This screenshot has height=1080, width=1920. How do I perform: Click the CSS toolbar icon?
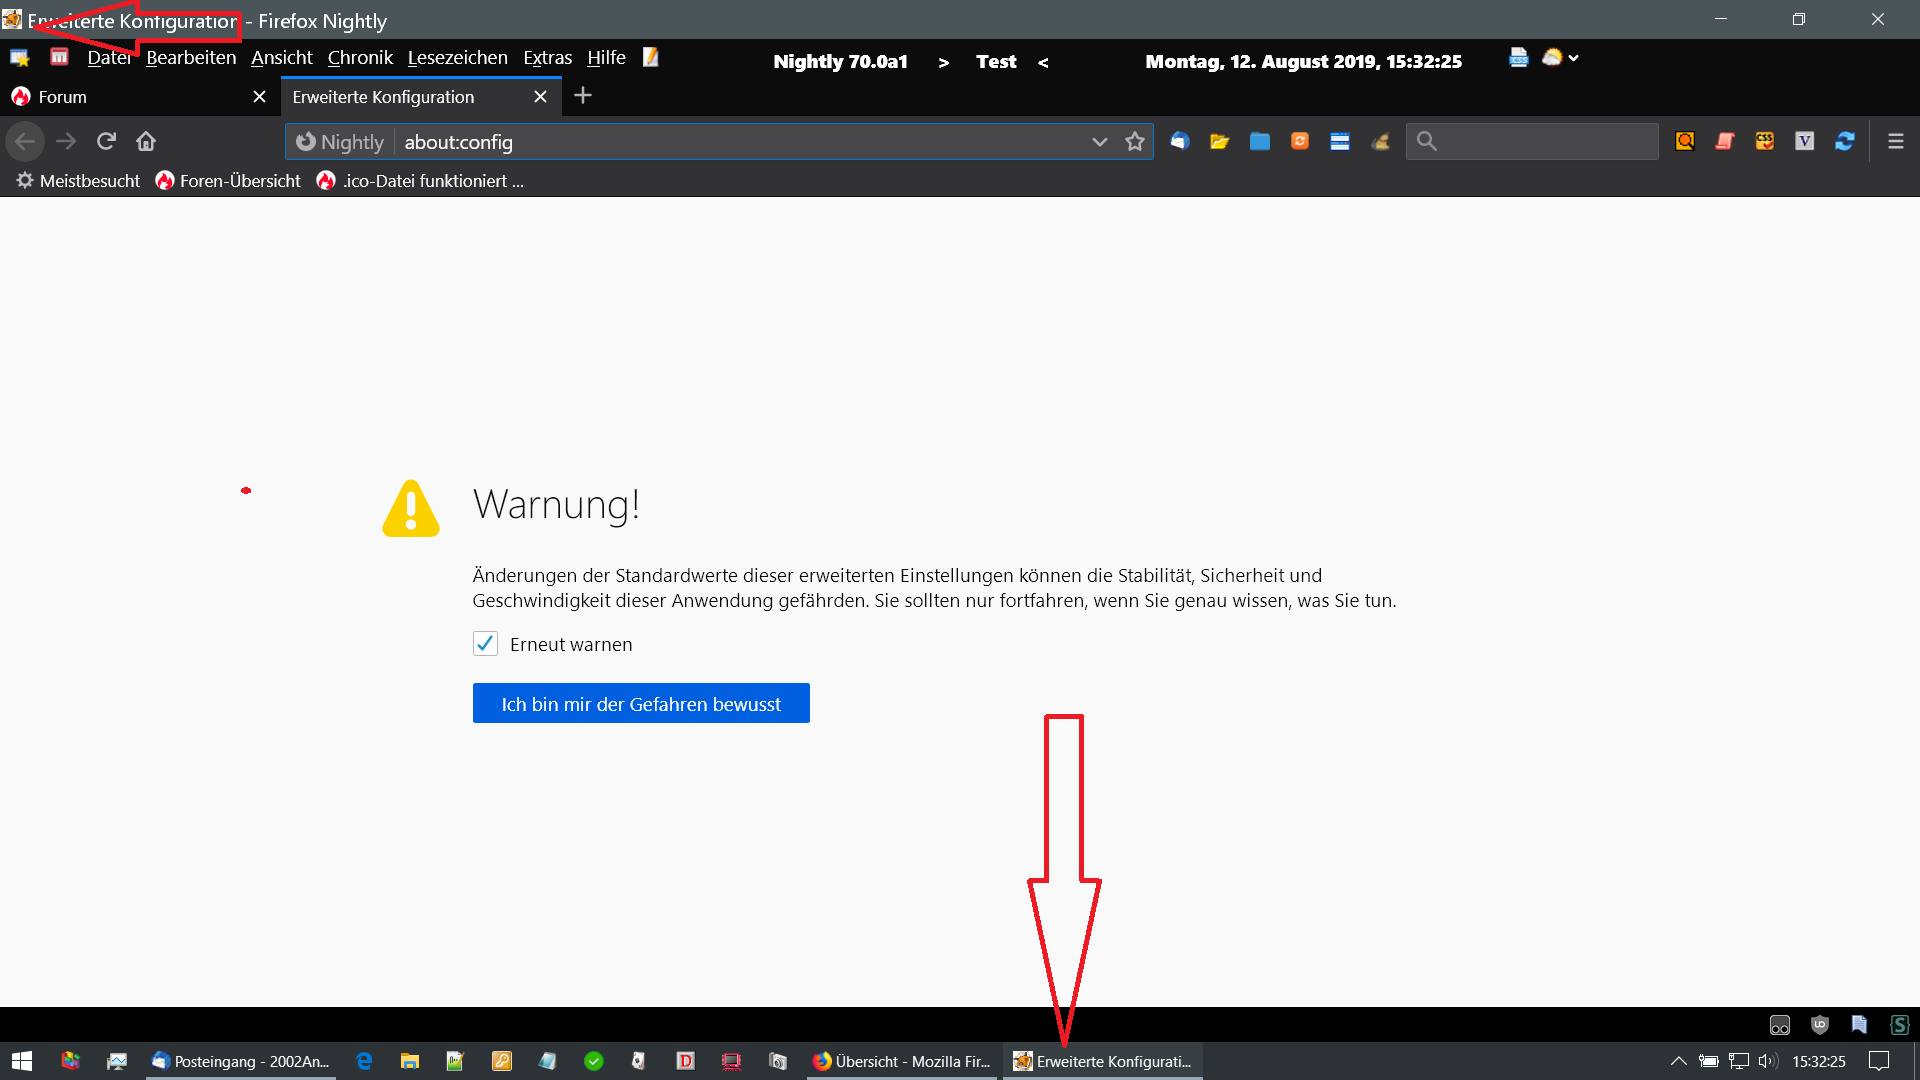1765,141
